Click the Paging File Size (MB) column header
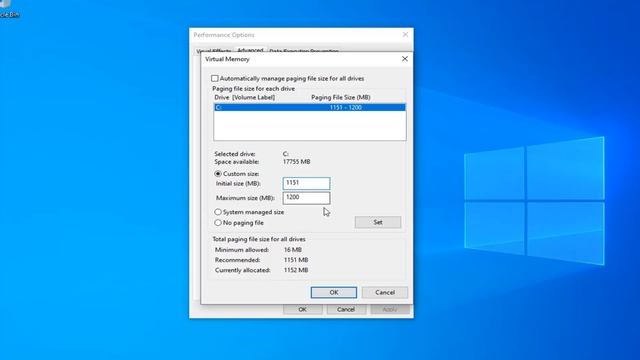This screenshot has height=360, width=640. (x=341, y=98)
